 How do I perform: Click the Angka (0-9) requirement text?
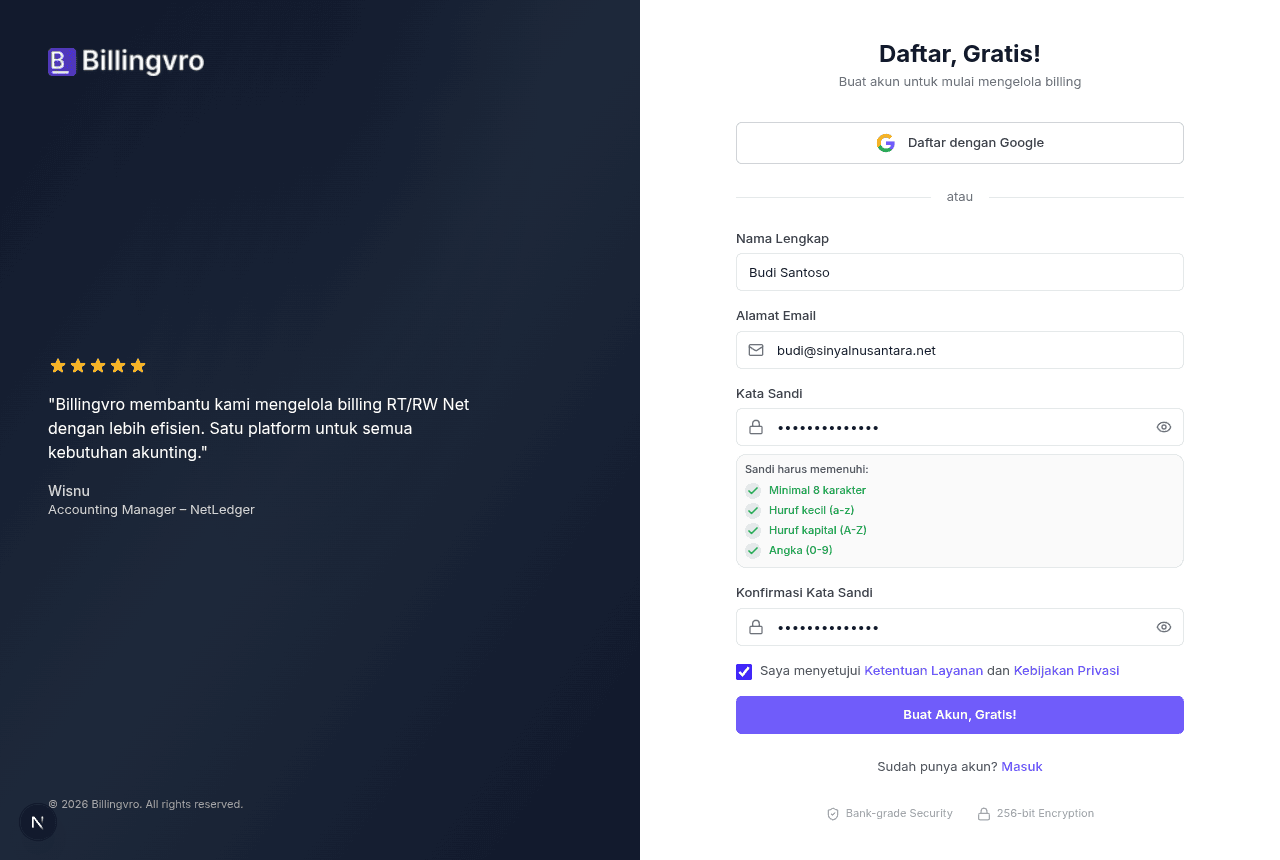pyautogui.click(x=801, y=551)
